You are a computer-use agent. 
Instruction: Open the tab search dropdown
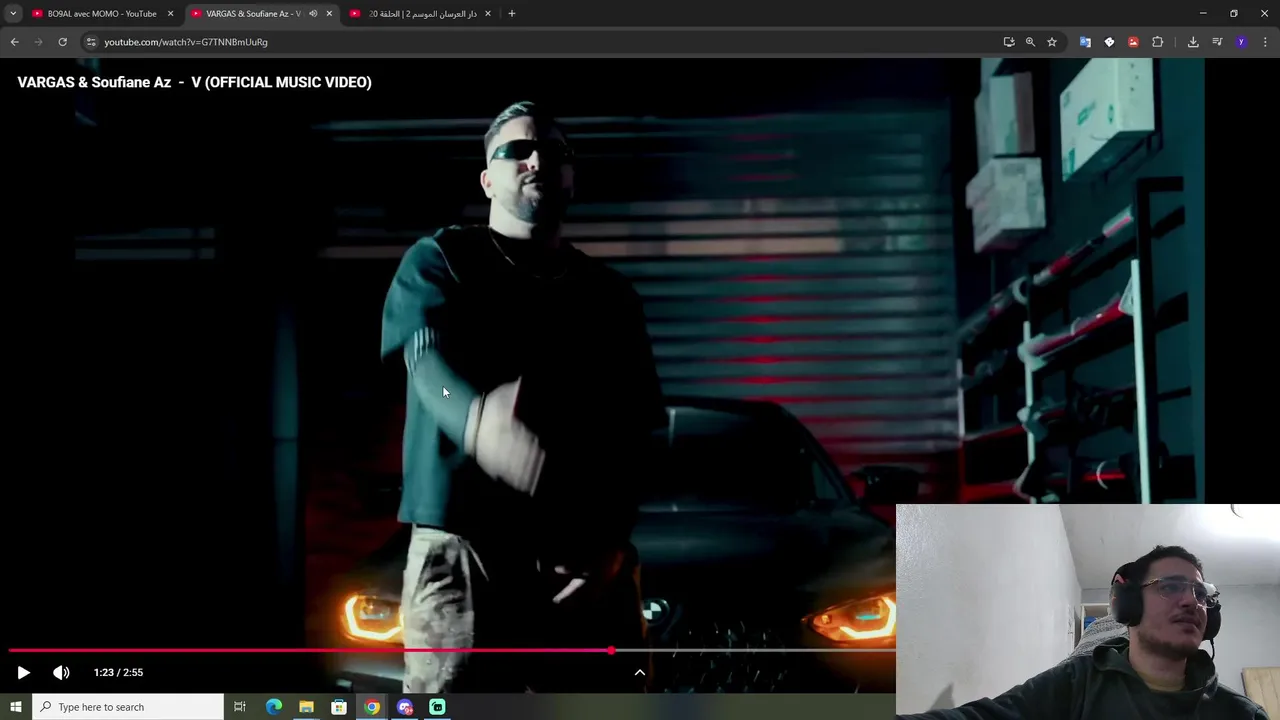[12, 14]
